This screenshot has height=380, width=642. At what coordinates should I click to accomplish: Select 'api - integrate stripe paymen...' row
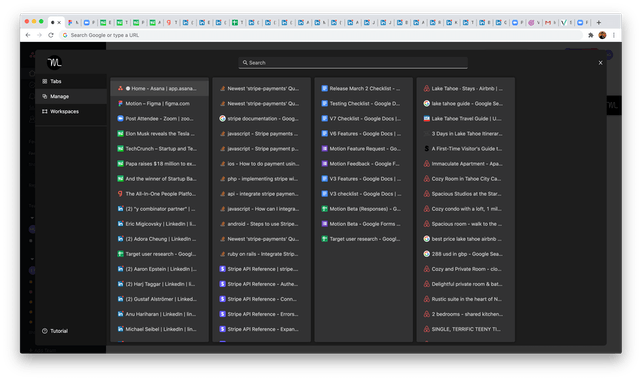261,194
